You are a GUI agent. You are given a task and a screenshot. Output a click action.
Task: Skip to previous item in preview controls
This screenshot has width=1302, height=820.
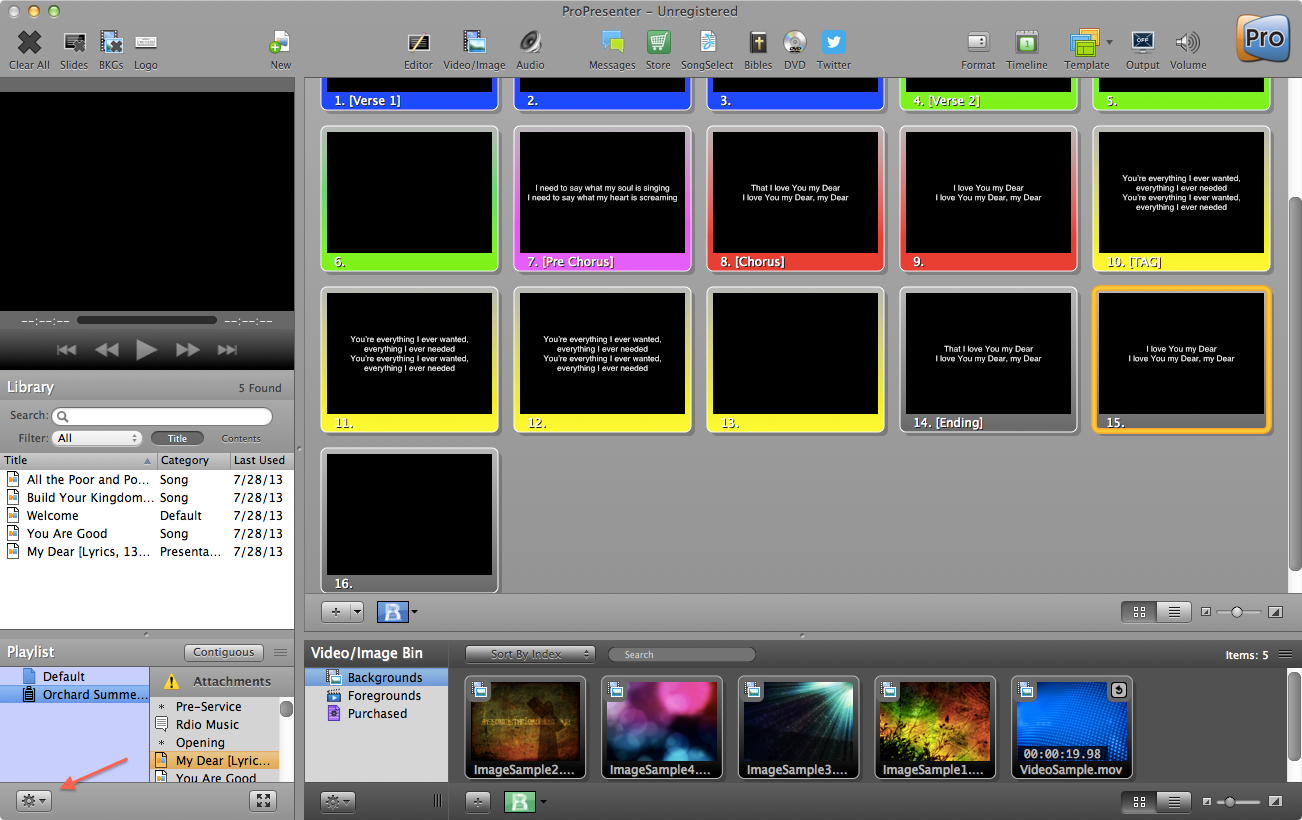[x=66, y=350]
